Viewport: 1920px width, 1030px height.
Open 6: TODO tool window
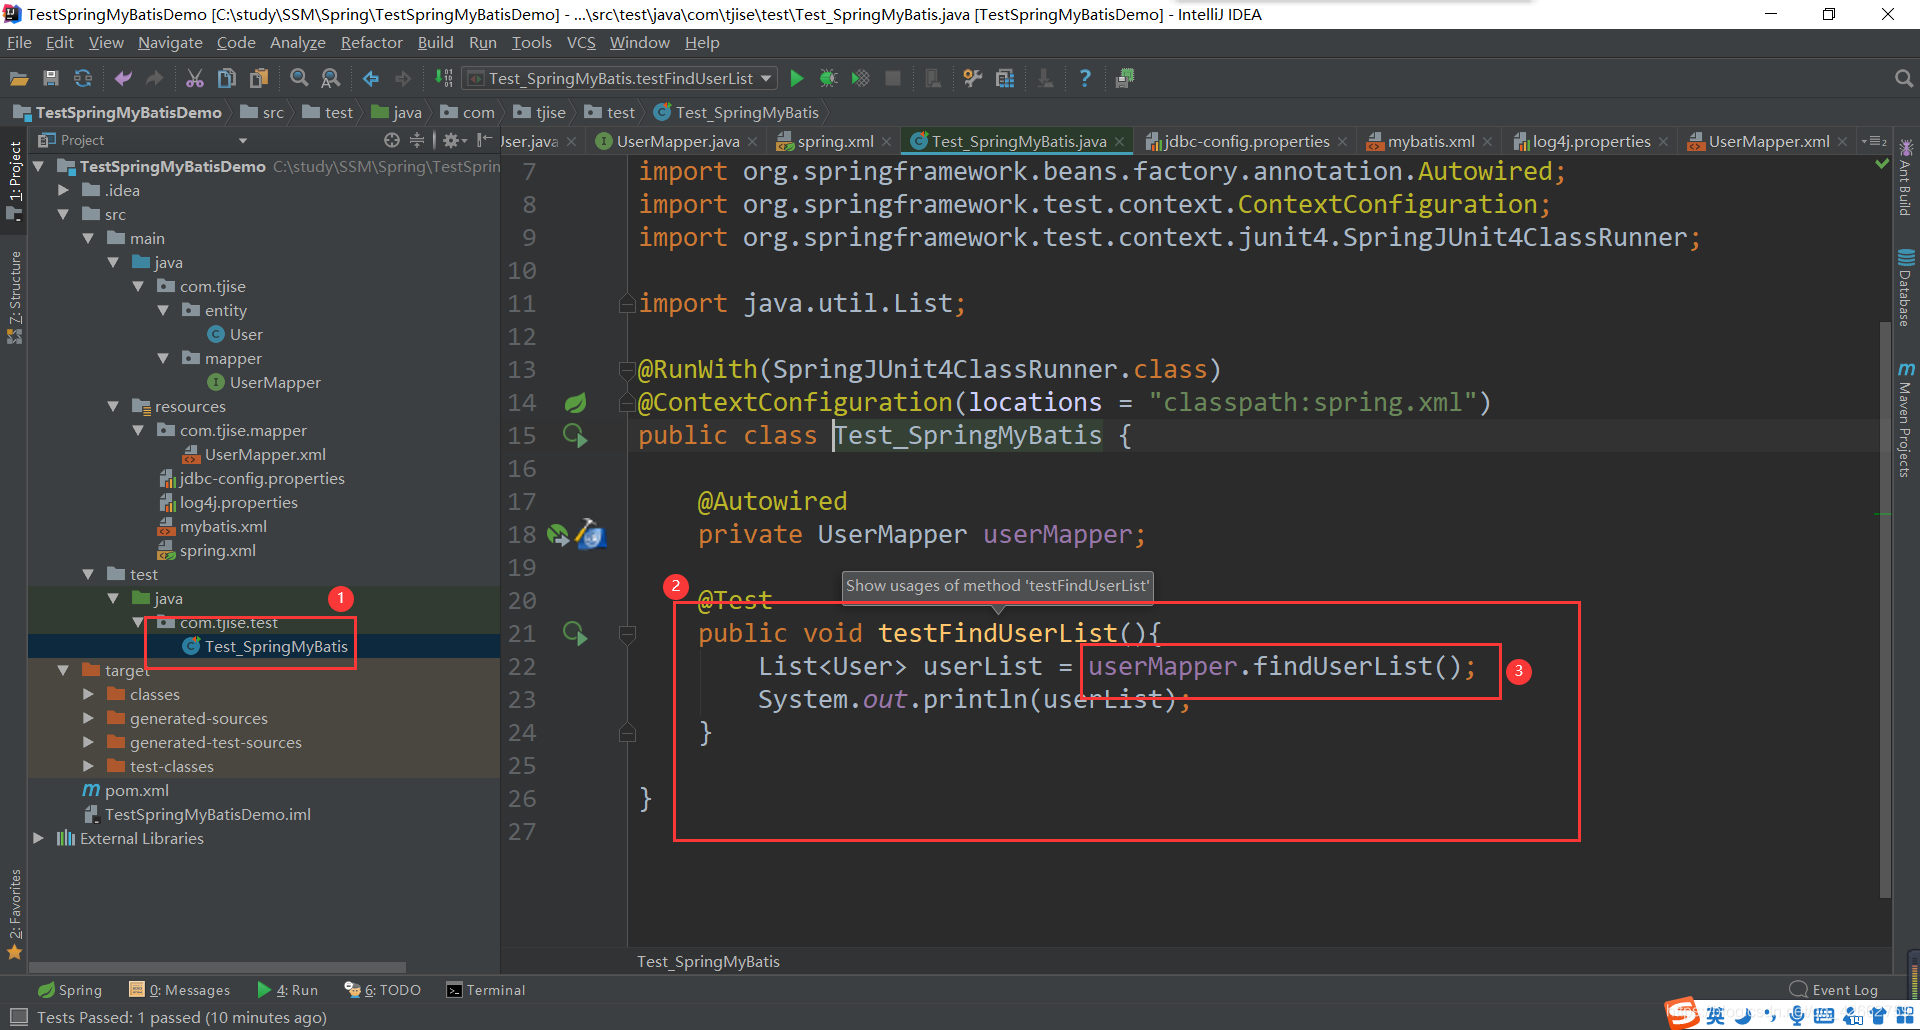(383, 990)
